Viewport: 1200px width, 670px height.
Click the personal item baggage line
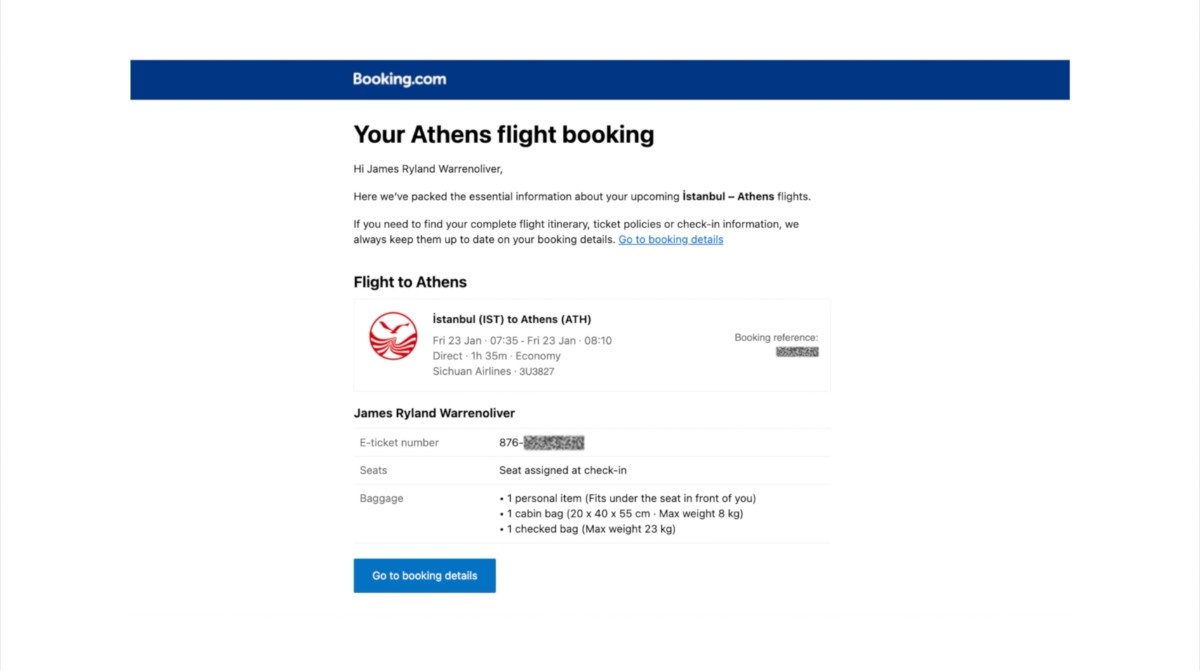click(x=627, y=498)
